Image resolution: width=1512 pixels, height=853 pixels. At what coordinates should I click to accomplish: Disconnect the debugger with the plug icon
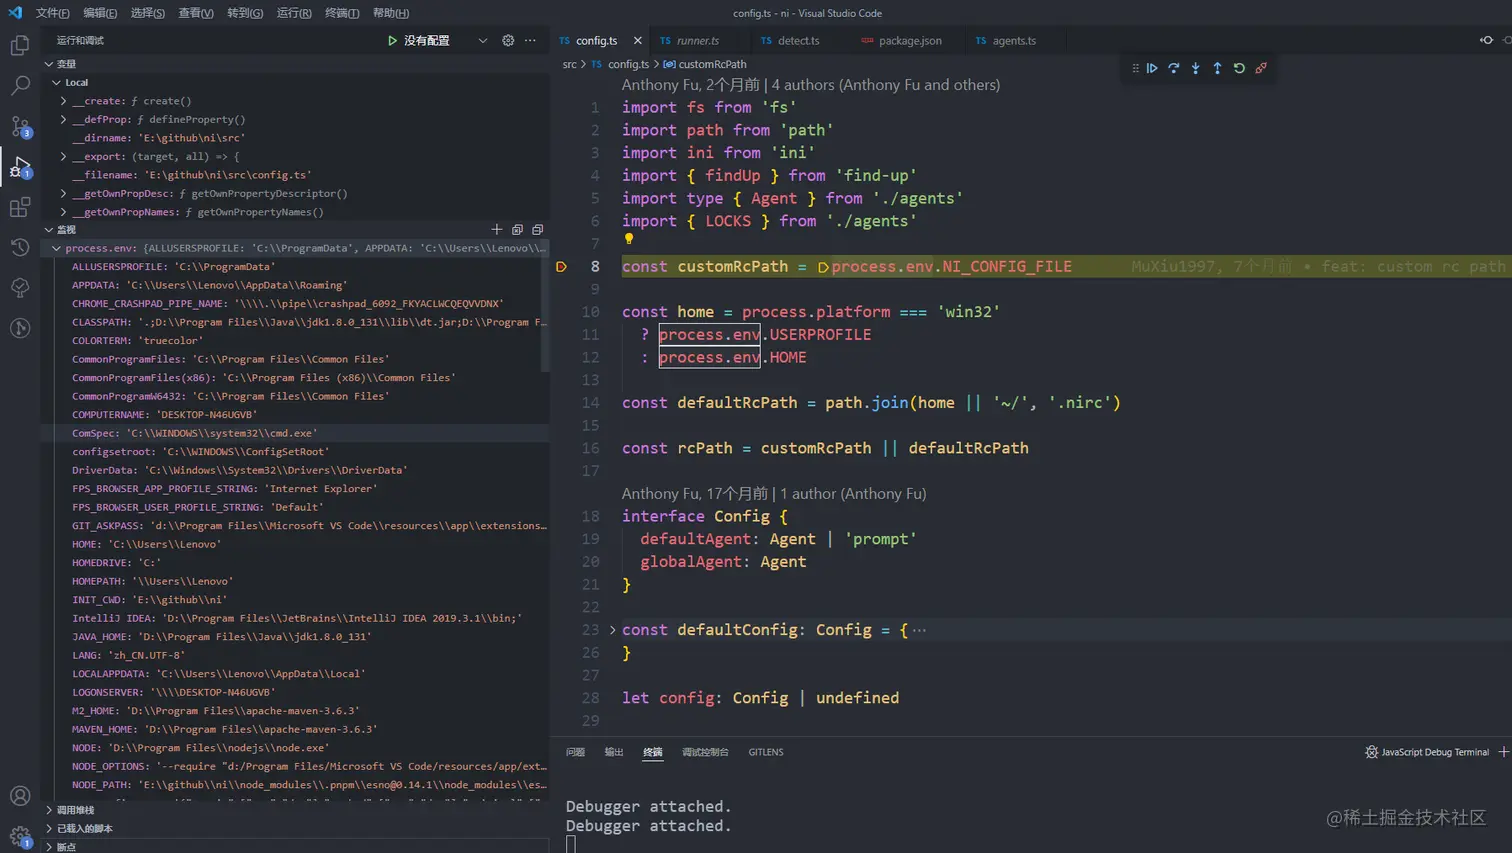tap(1261, 68)
